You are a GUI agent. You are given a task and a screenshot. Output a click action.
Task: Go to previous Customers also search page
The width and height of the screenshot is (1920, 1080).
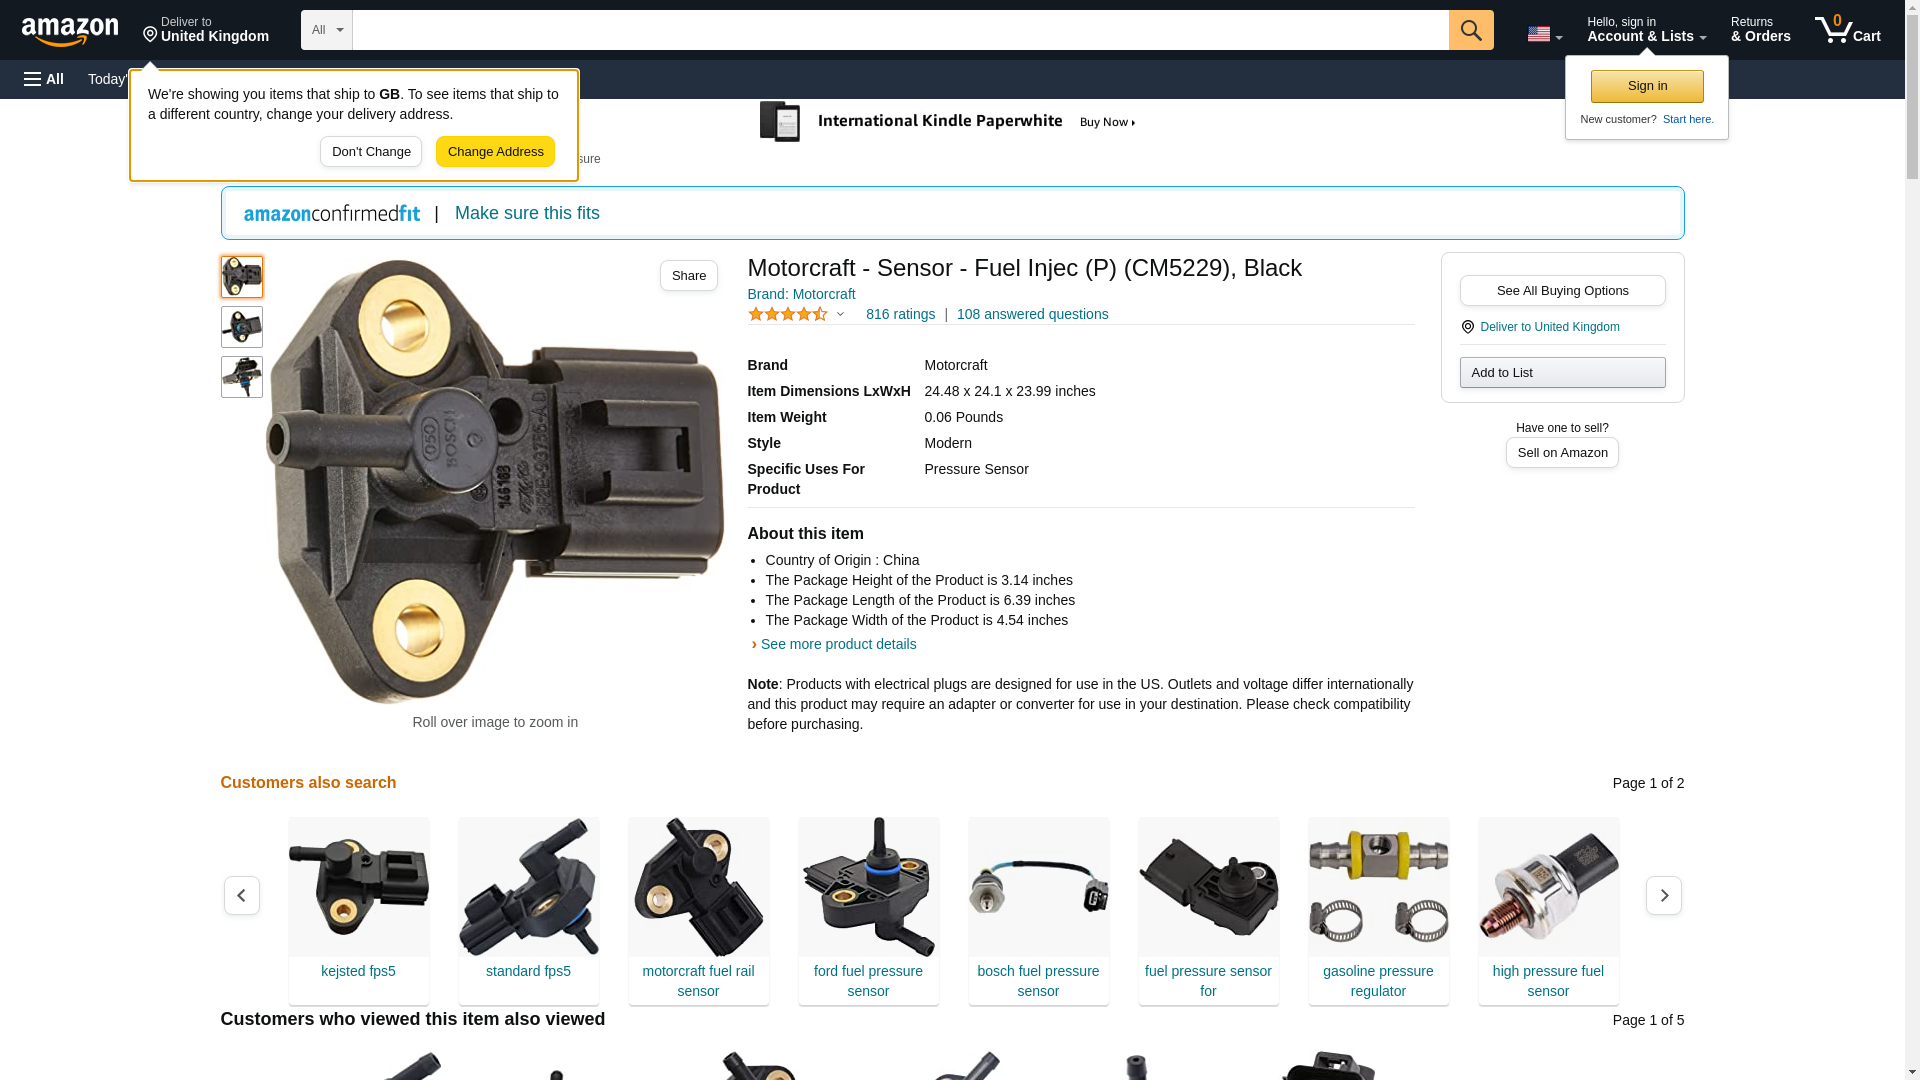click(x=242, y=895)
